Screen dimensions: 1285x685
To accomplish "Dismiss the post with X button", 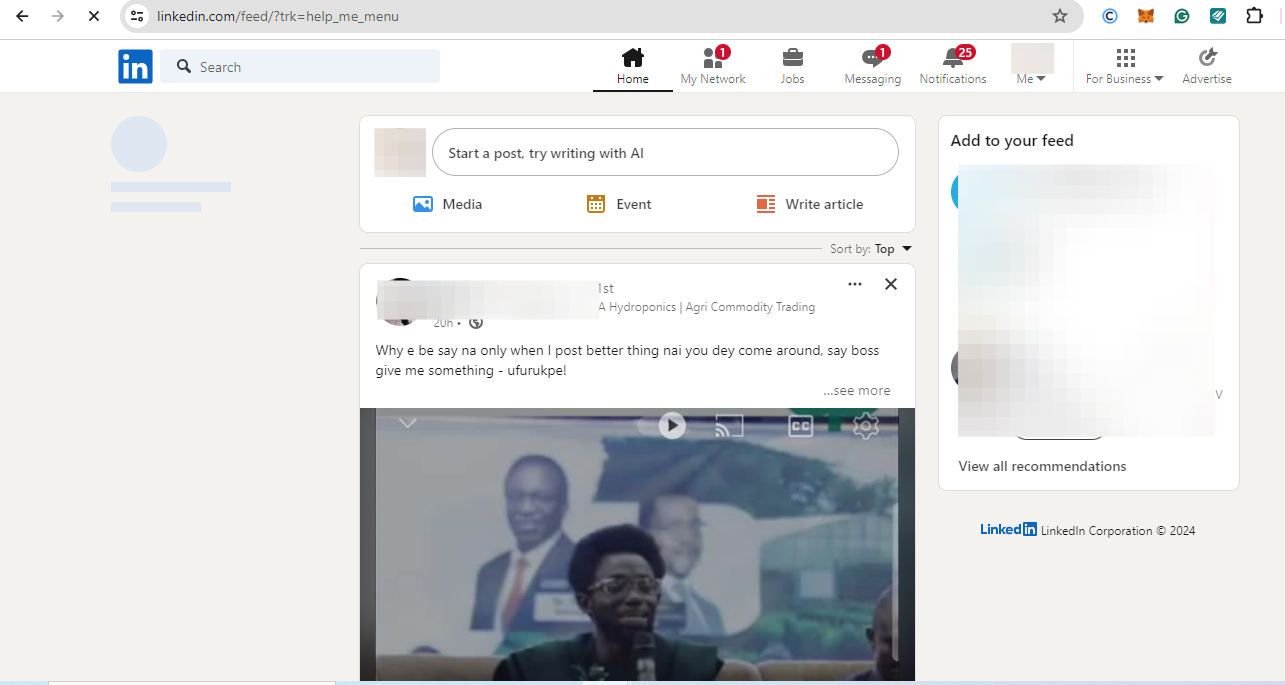I will coord(891,284).
